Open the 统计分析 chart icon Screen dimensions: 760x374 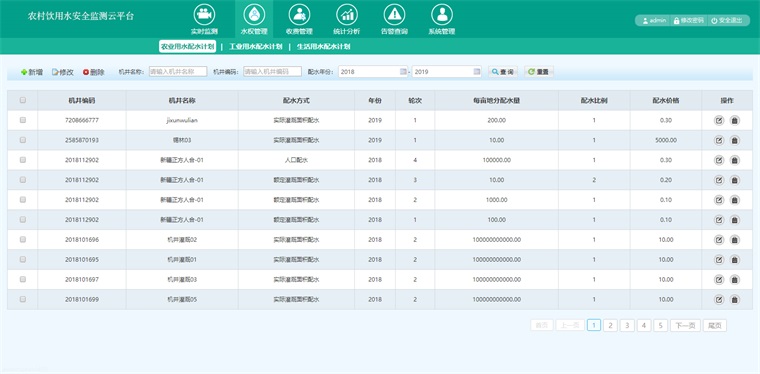[x=347, y=15]
